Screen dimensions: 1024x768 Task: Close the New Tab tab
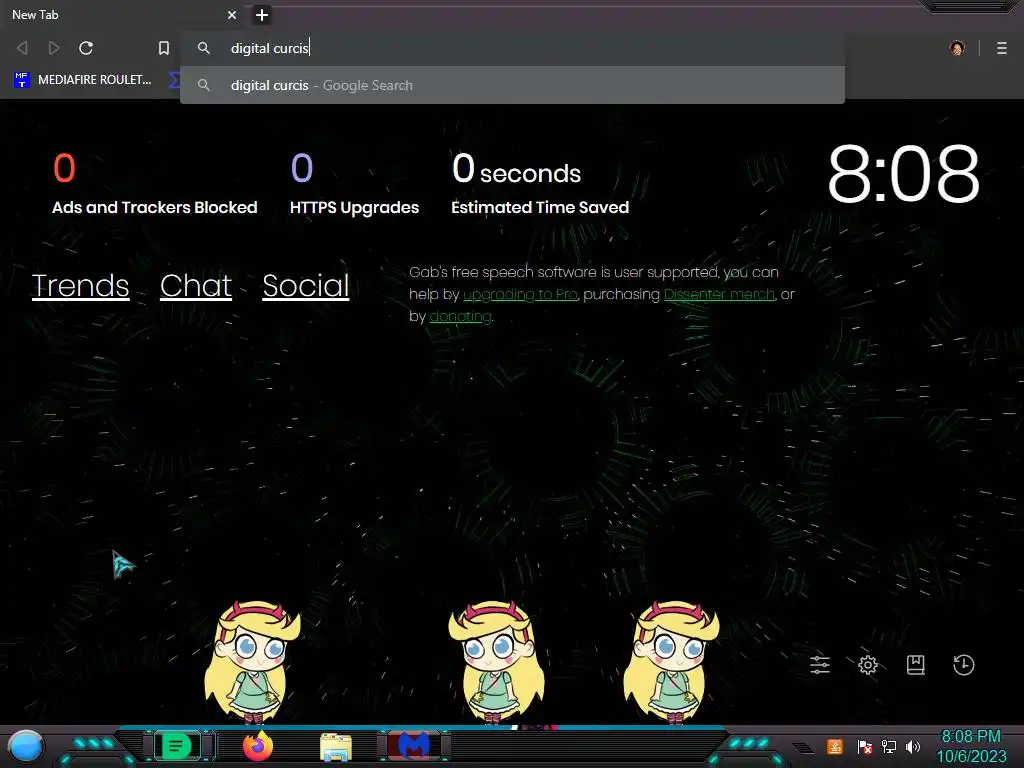click(x=232, y=14)
